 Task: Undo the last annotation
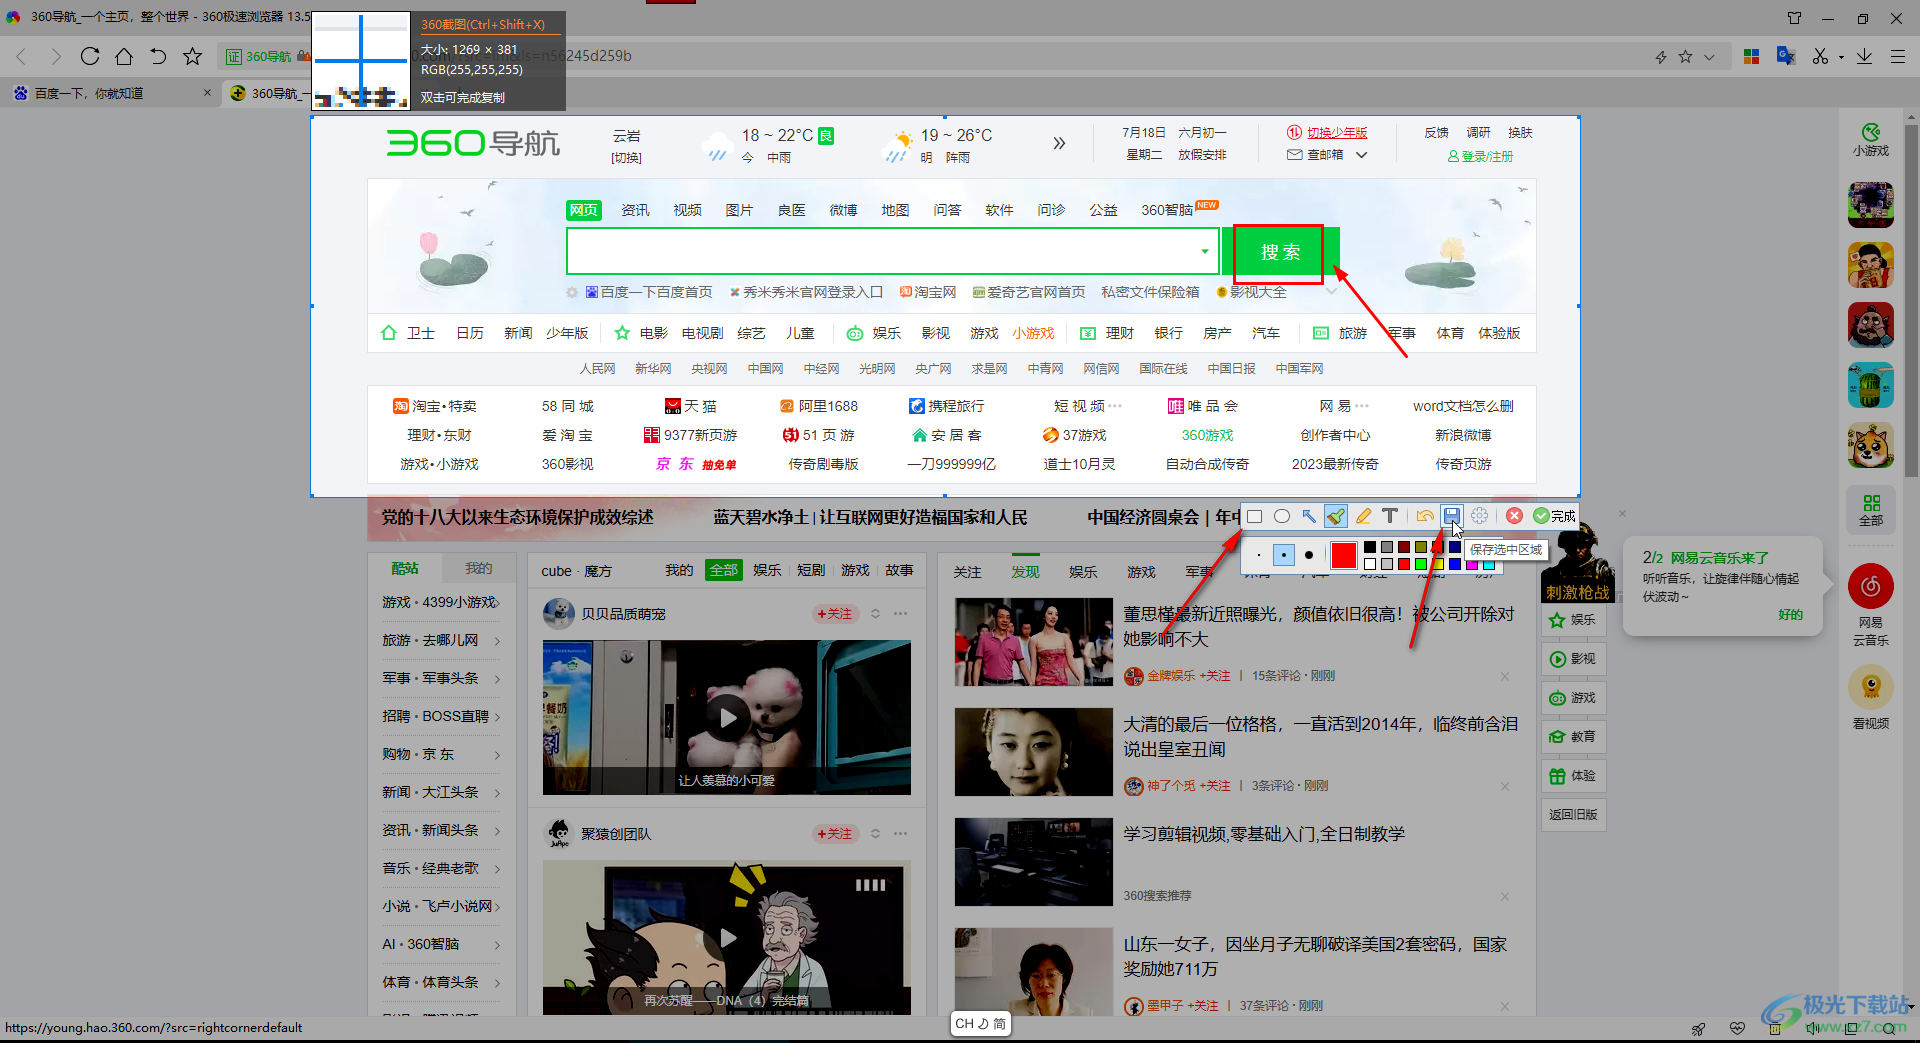point(1425,516)
